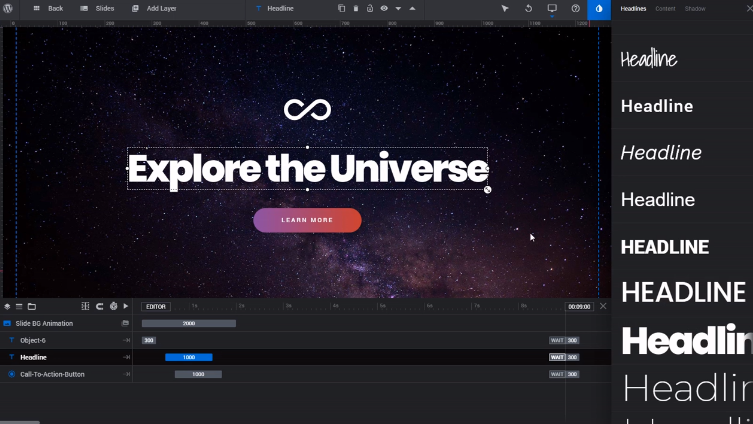Select the Object-6 layer row

pos(66,340)
